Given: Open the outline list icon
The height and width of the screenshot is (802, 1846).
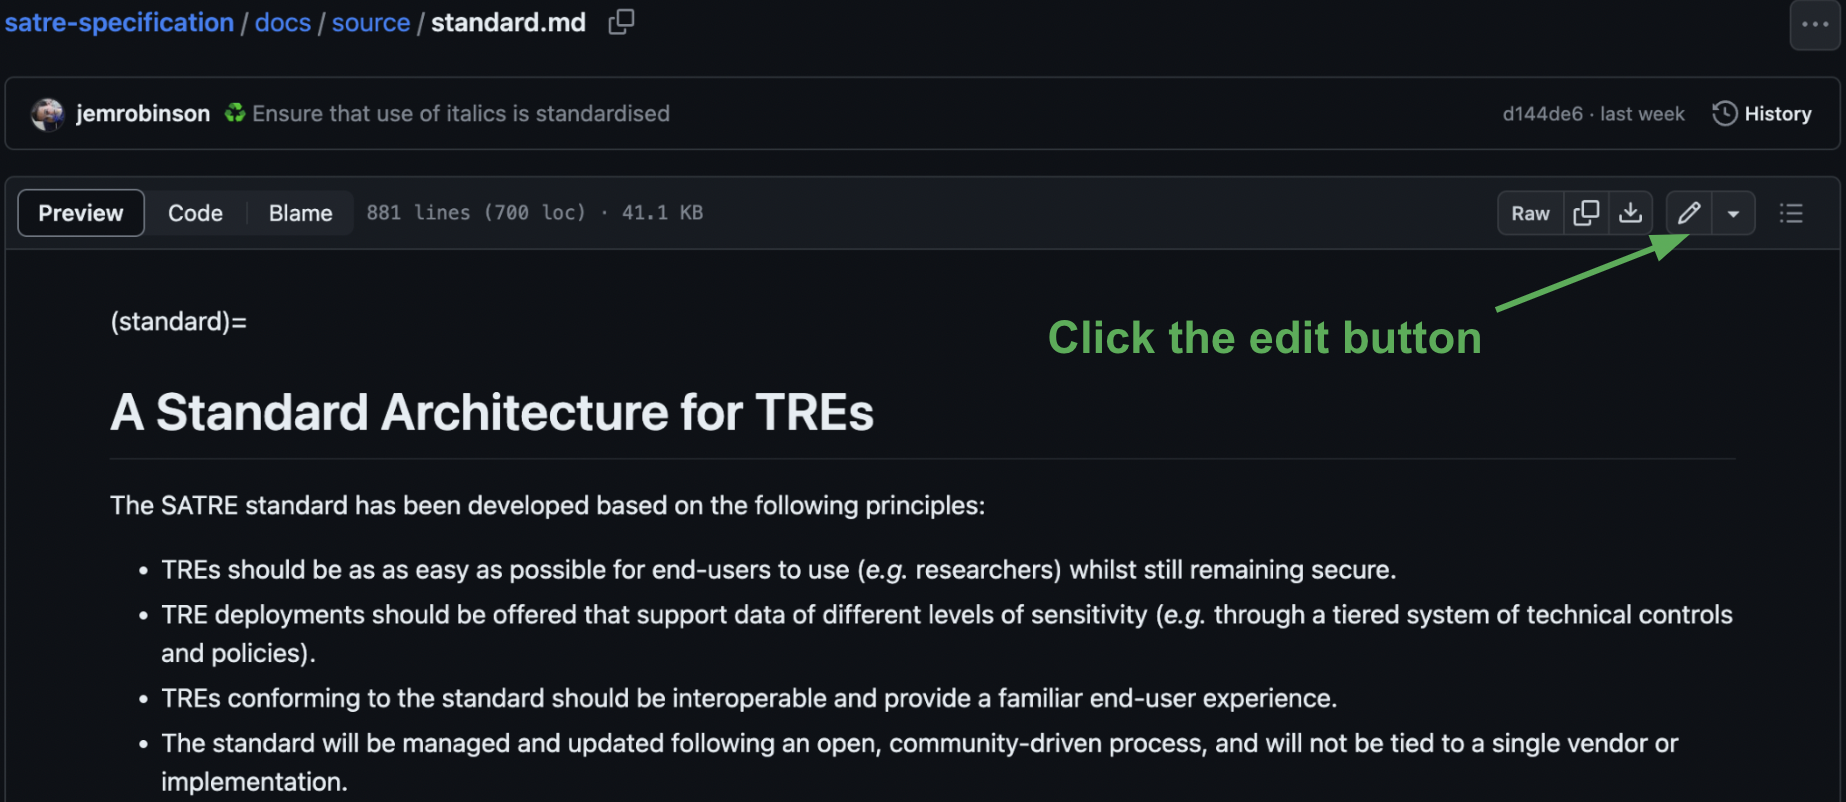Looking at the screenshot, I should click(x=1791, y=213).
